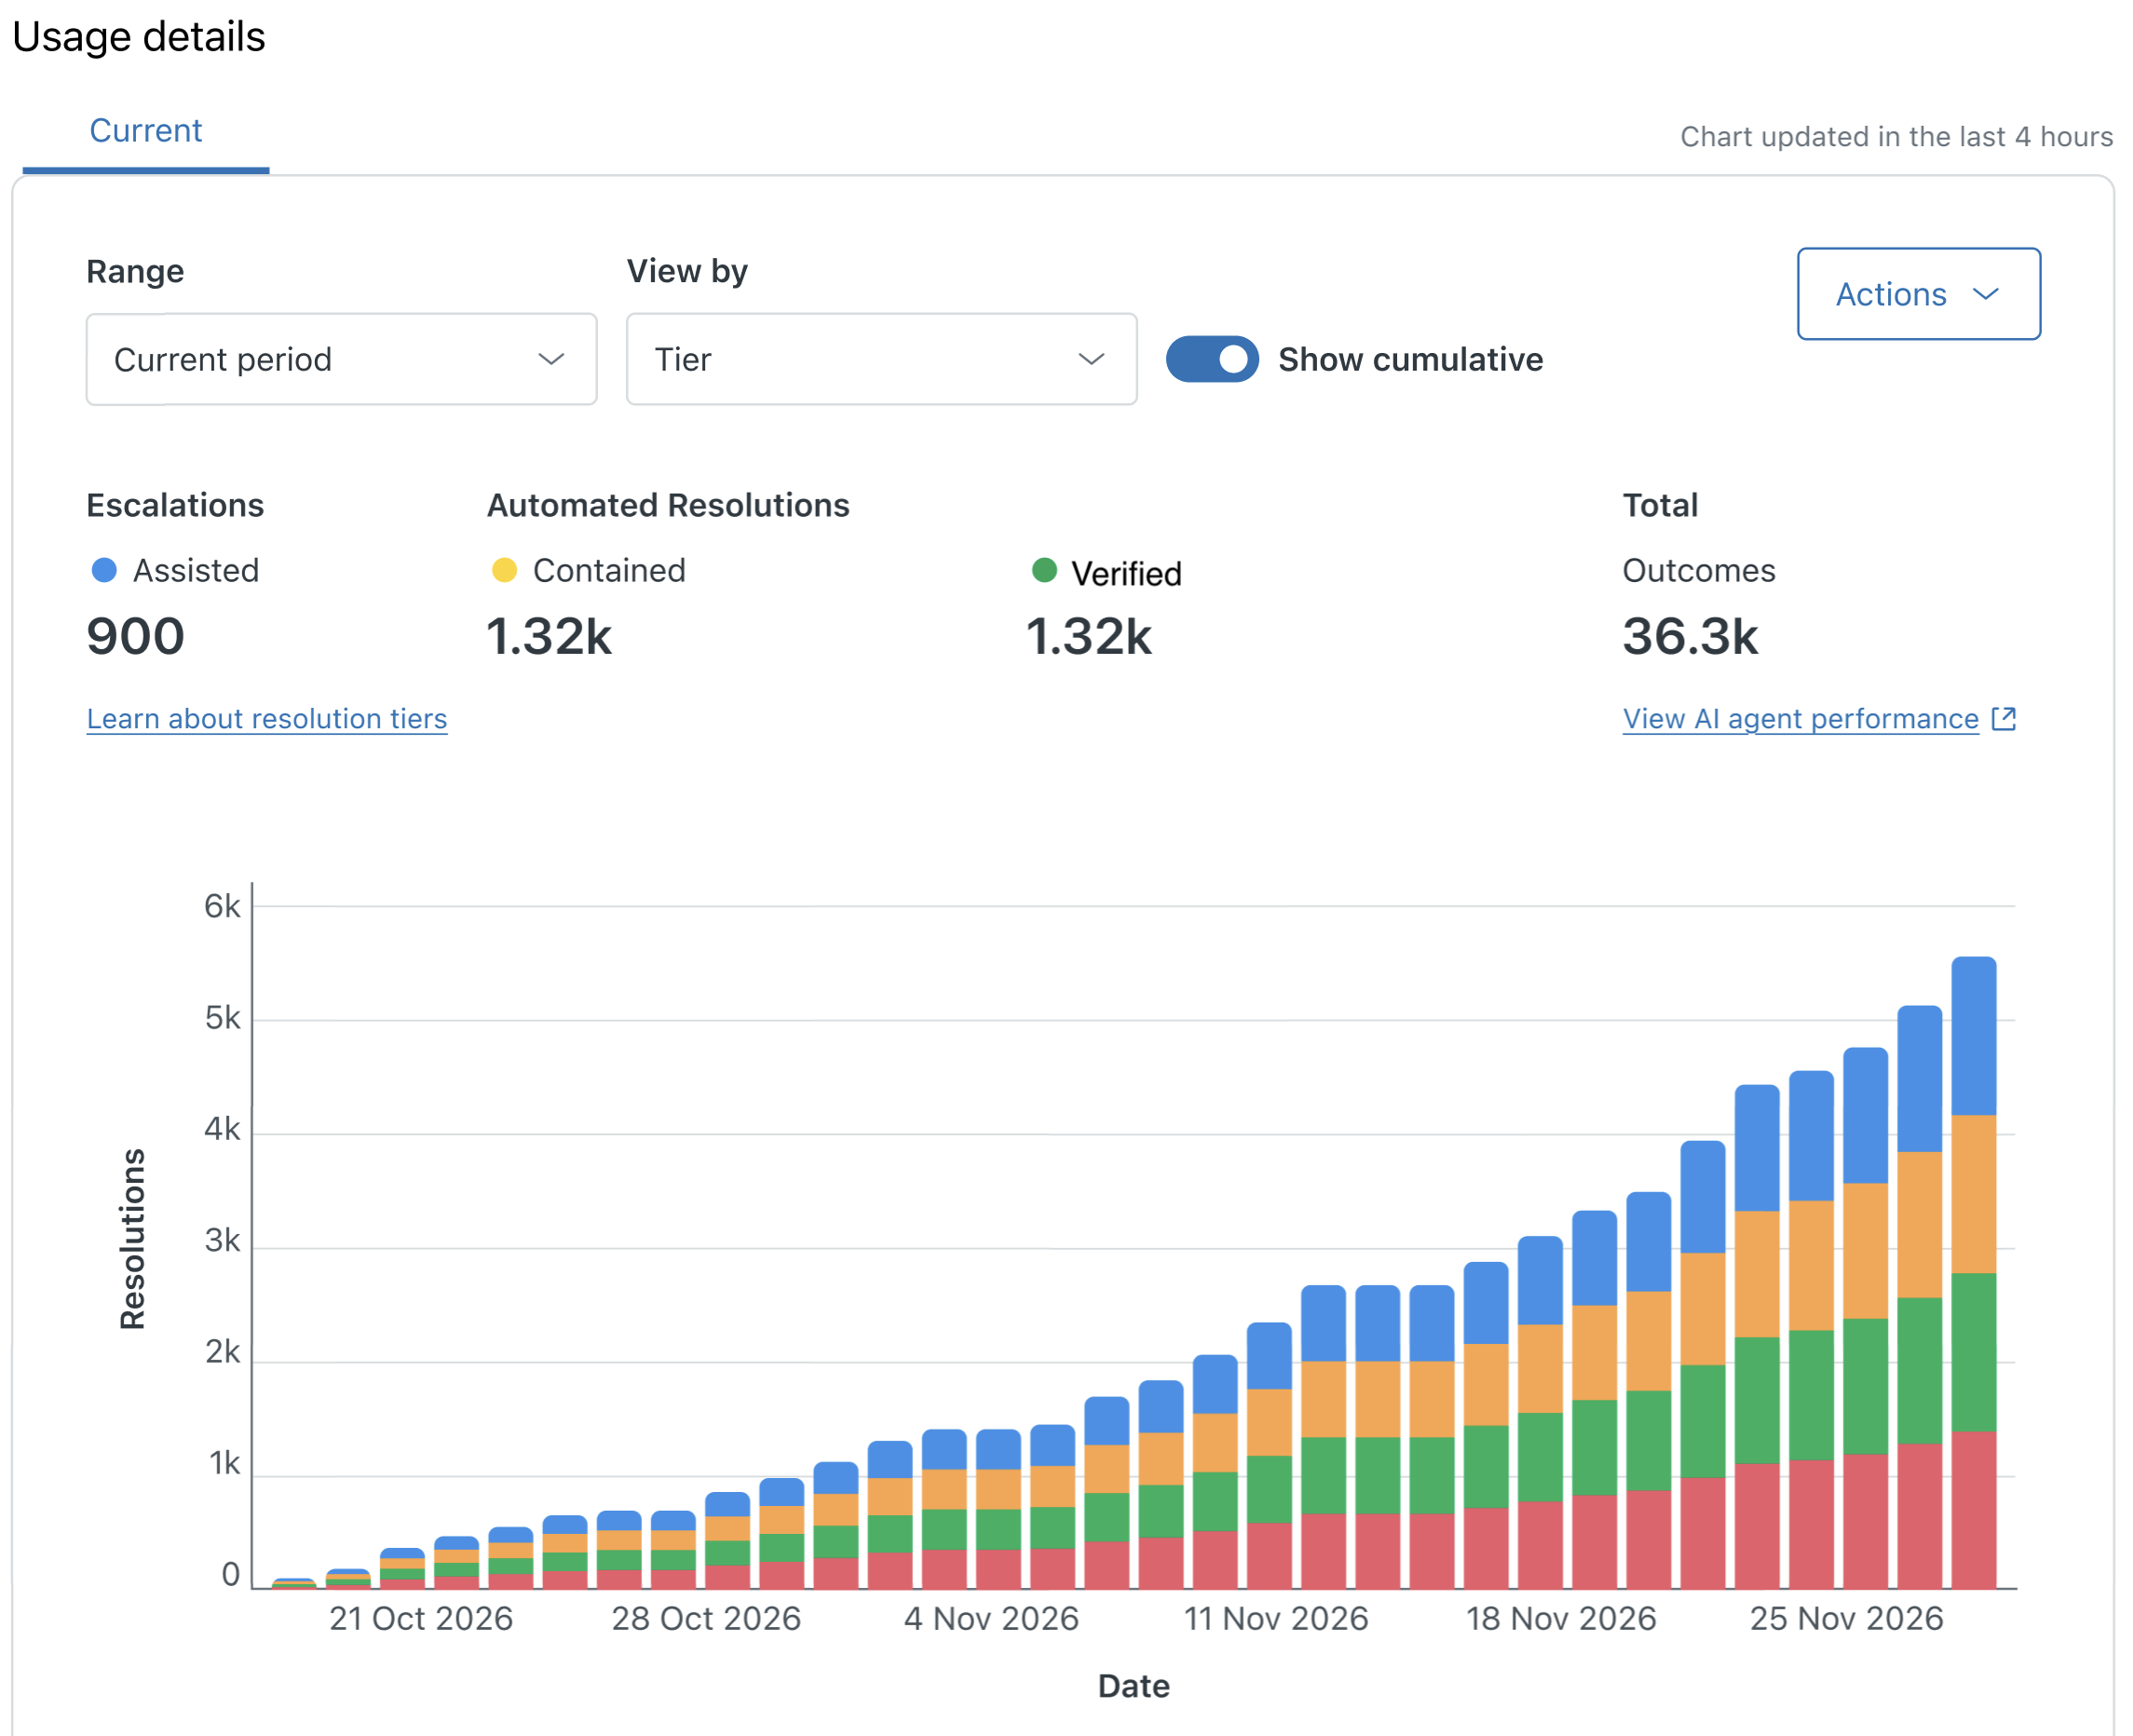Image resolution: width=2133 pixels, height=1736 pixels.
Task: Click the yellow Contained legend dot
Action: tap(504, 570)
